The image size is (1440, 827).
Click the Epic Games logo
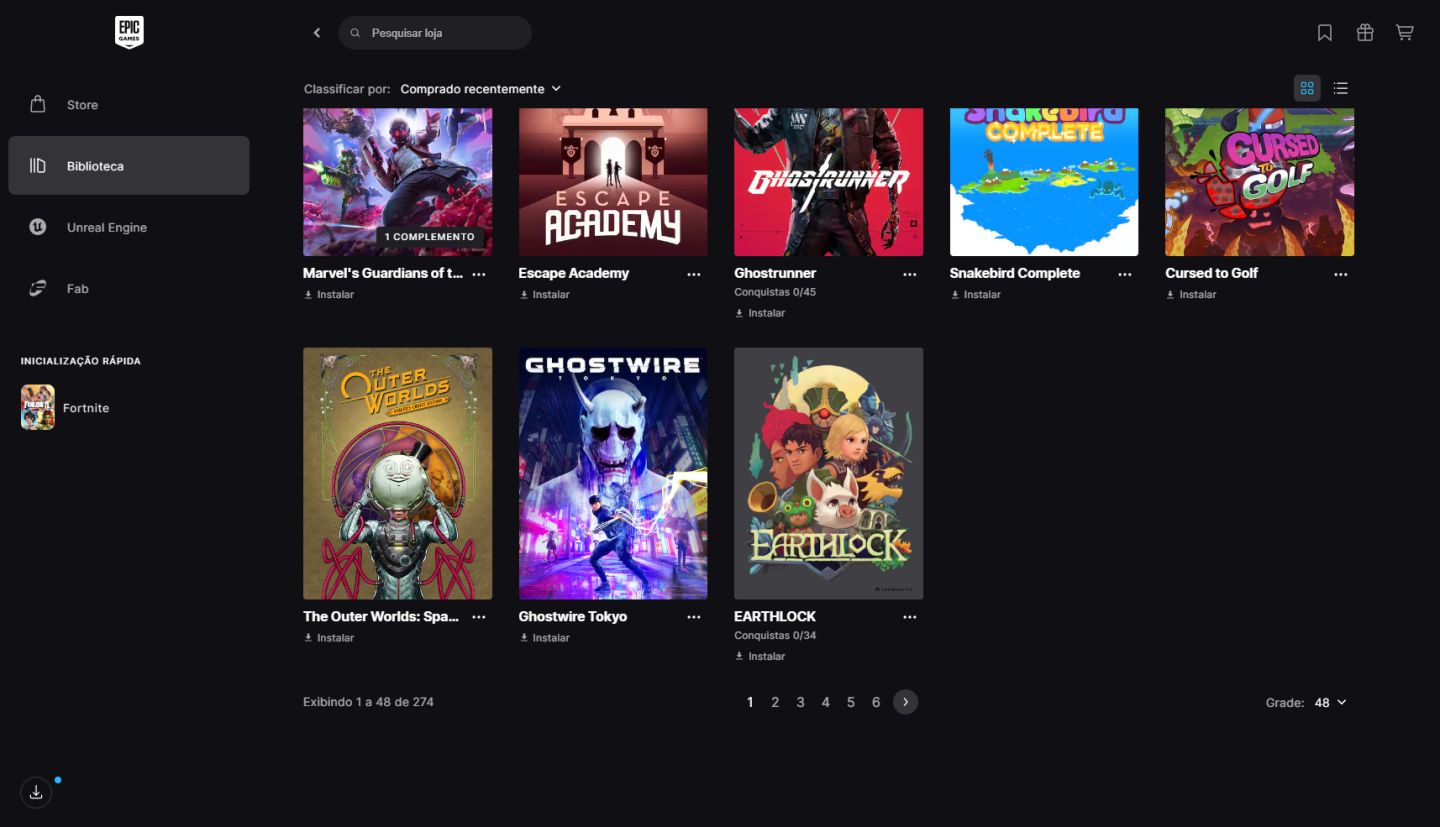[129, 32]
